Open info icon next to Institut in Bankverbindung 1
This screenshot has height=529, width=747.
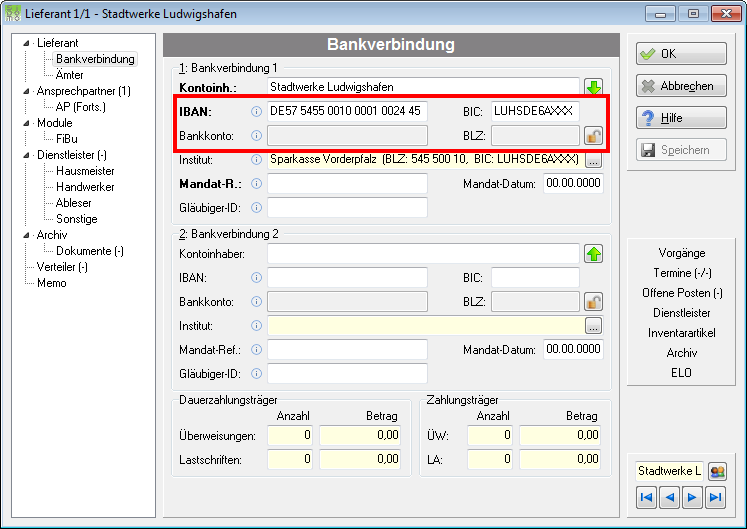click(256, 160)
